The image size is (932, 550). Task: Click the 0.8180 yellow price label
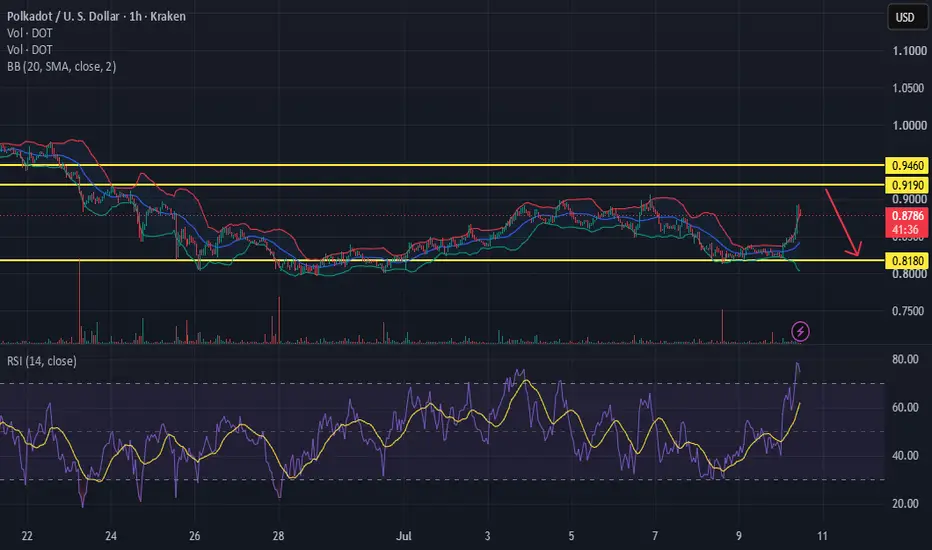click(x=907, y=260)
